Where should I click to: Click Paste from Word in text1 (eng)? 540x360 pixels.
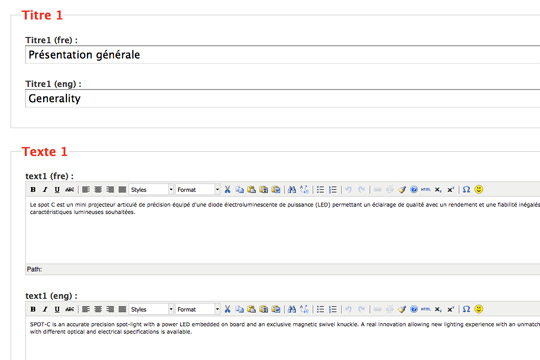[x=276, y=309]
